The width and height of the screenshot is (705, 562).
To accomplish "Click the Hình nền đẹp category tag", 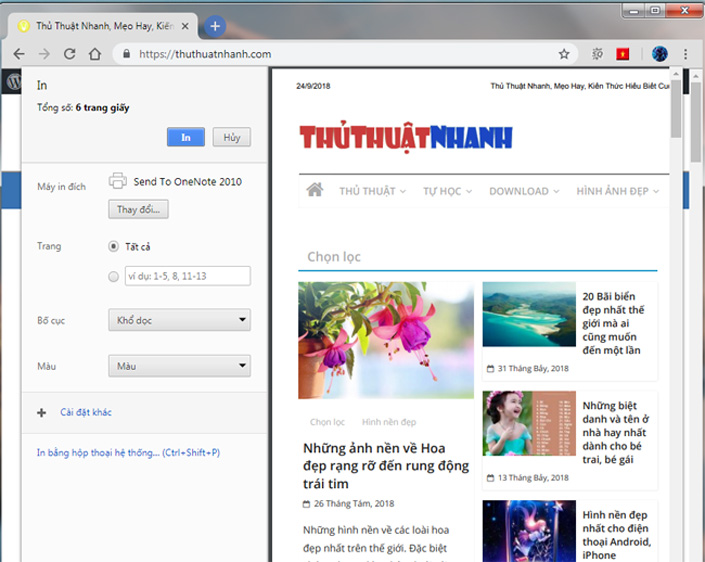I will [389, 422].
